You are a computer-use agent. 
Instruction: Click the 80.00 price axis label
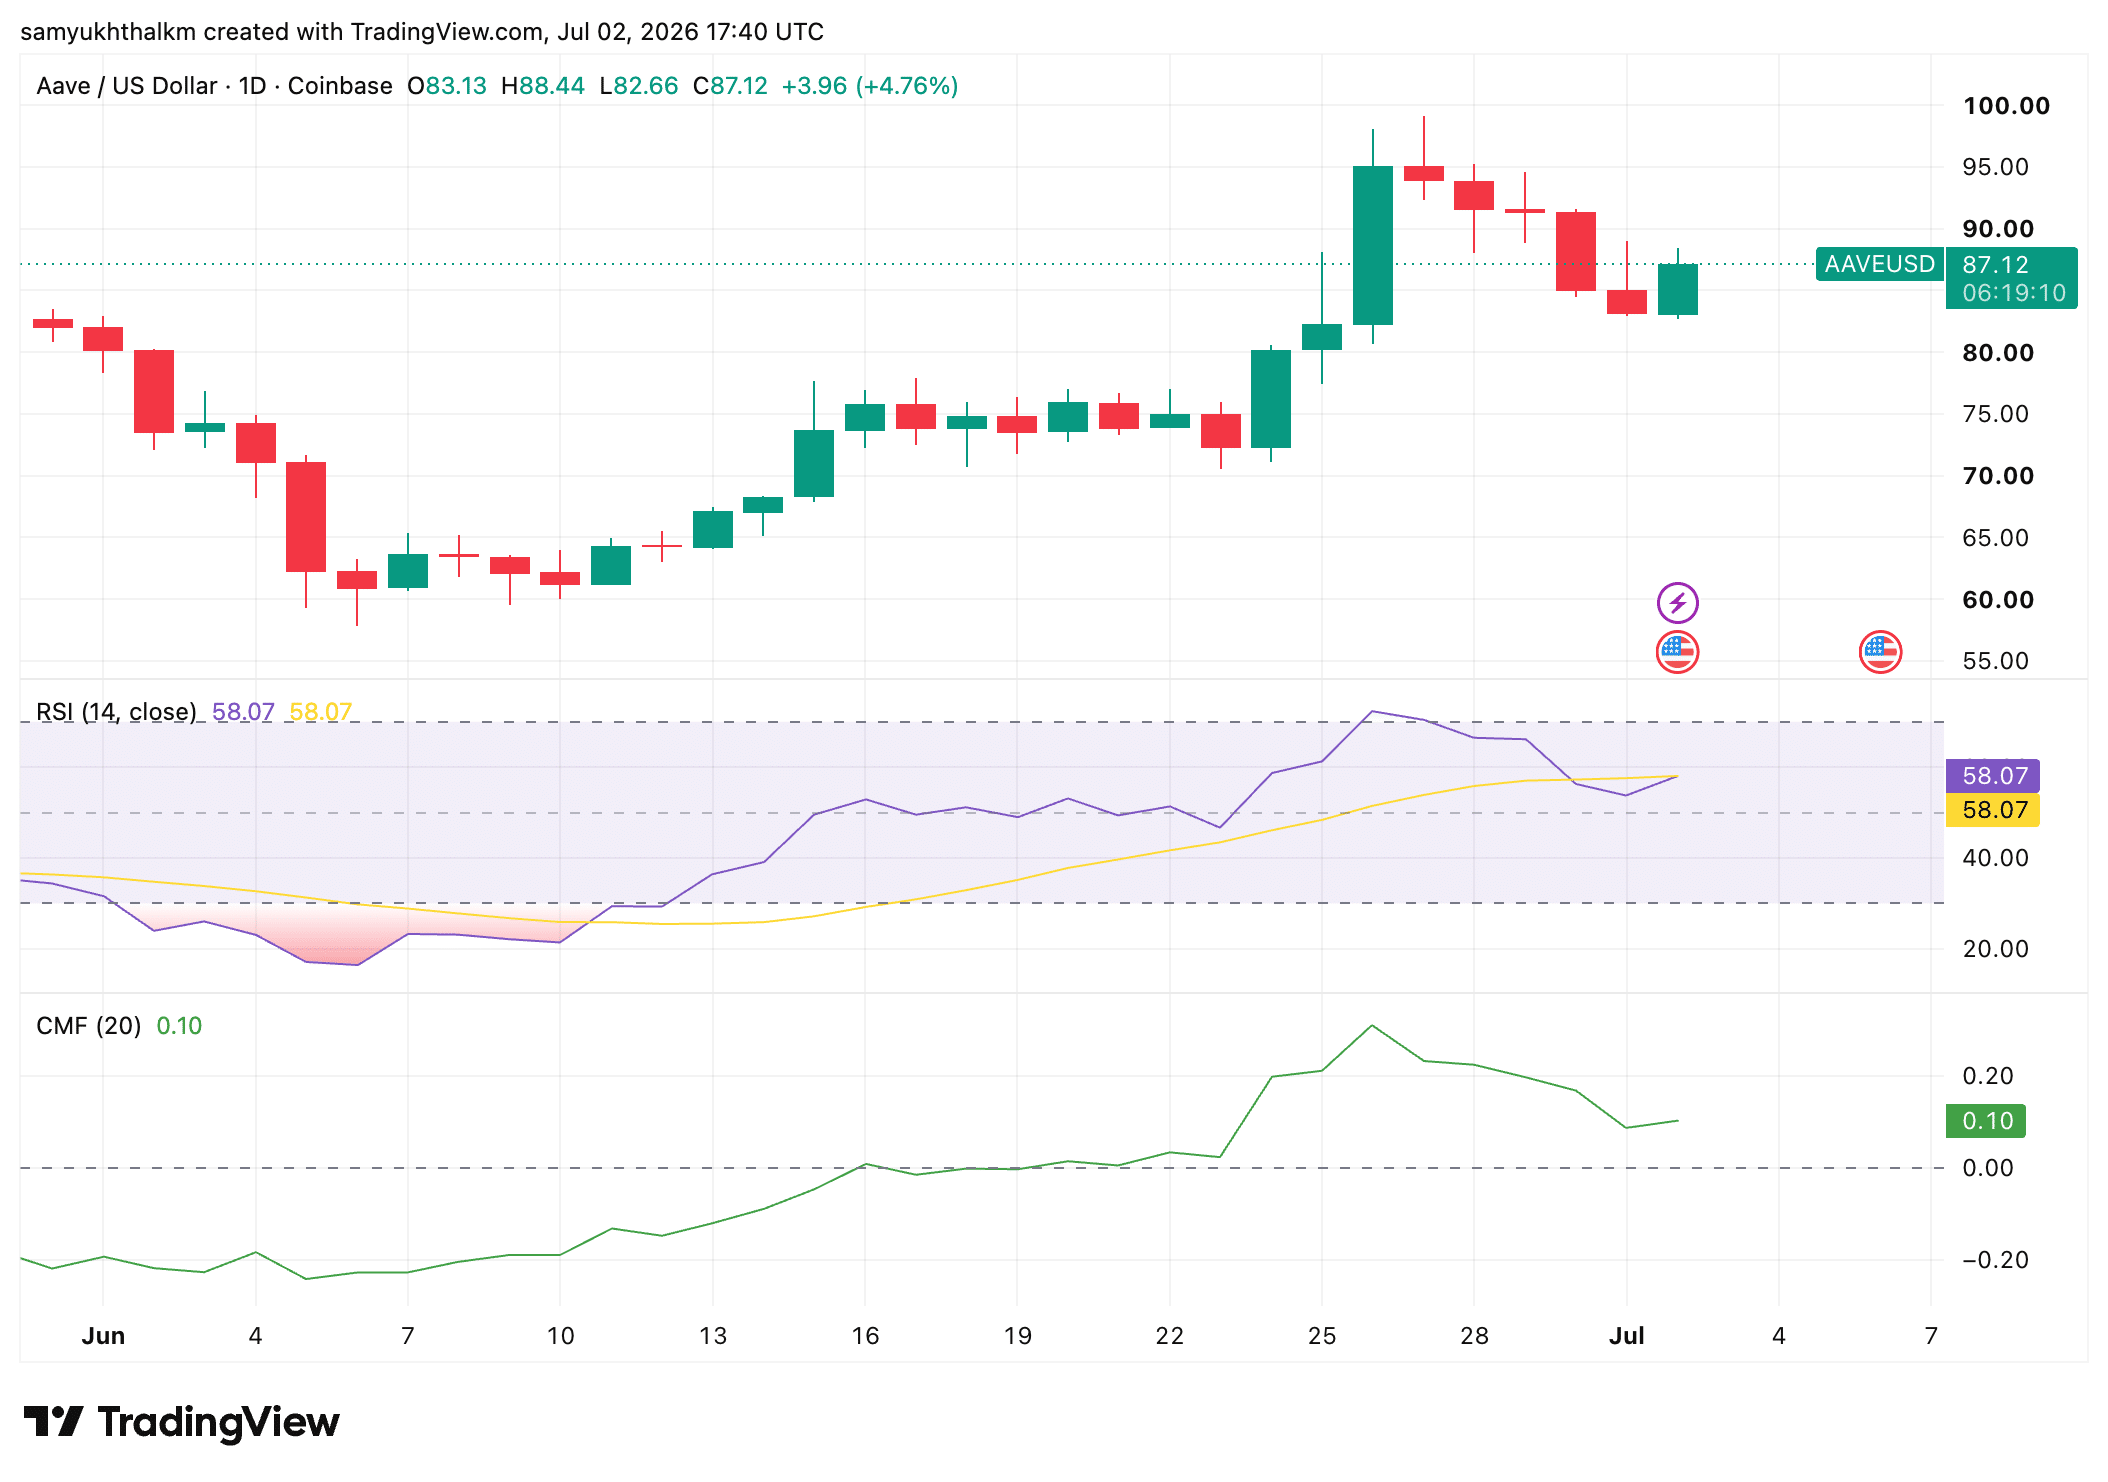pyautogui.click(x=1997, y=353)
